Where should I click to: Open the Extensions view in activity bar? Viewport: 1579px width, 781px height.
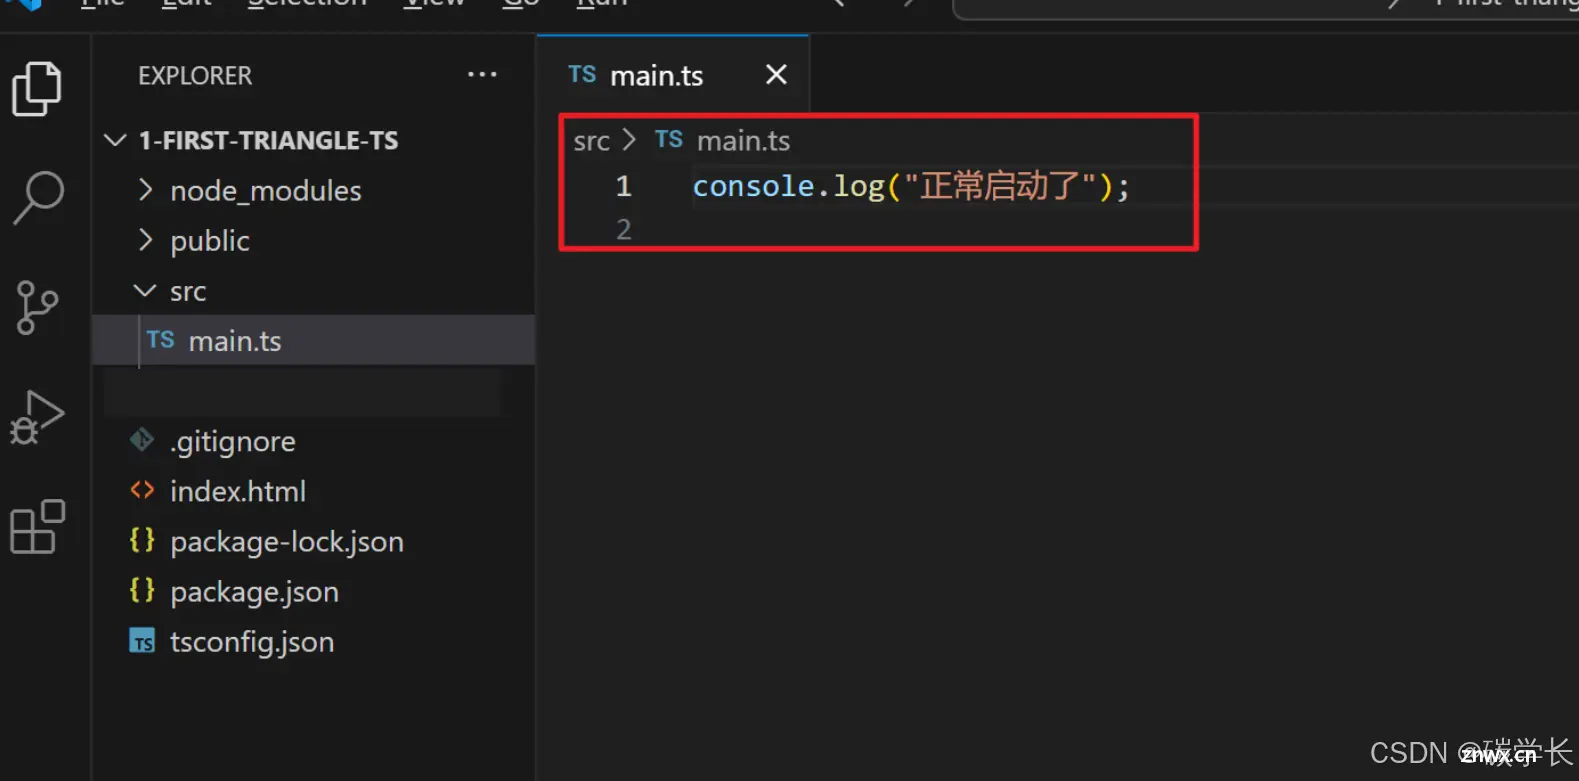pos(38,527)
